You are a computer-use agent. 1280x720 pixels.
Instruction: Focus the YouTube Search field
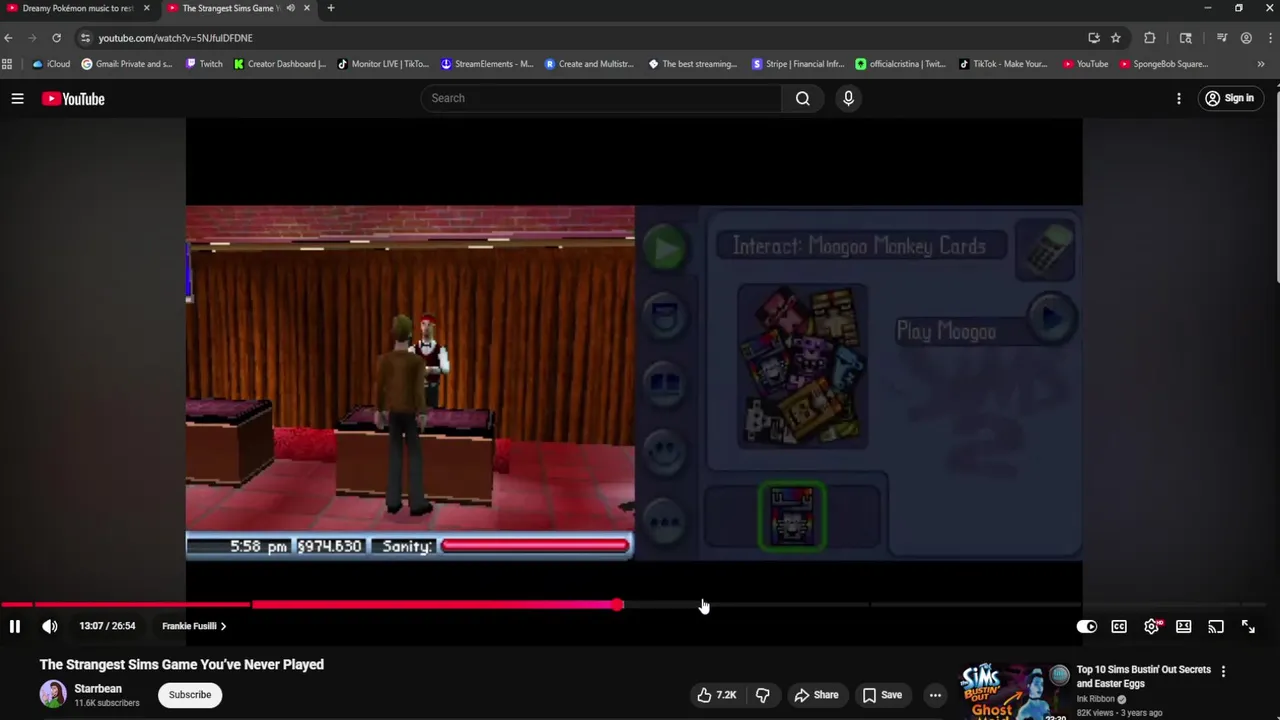(x=600, y=98)
